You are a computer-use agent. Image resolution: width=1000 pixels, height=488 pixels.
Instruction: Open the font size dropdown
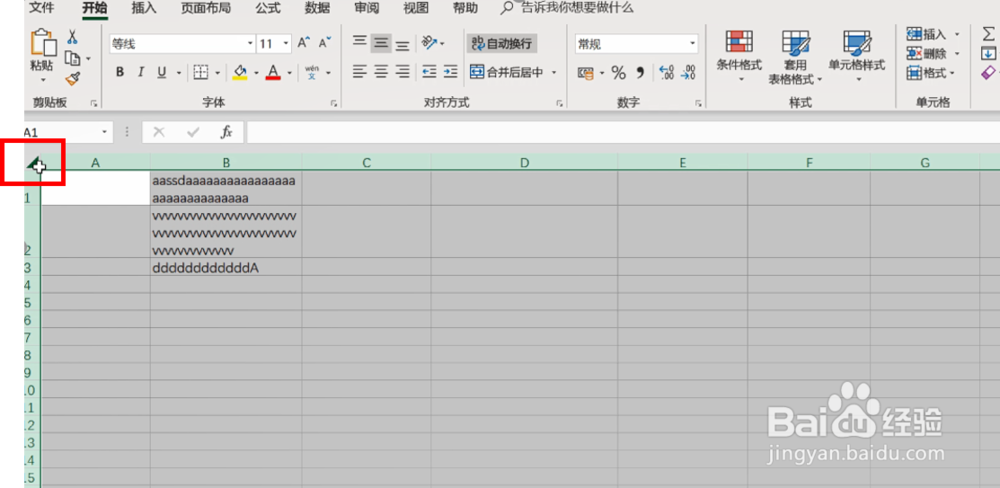coord(286,43)
